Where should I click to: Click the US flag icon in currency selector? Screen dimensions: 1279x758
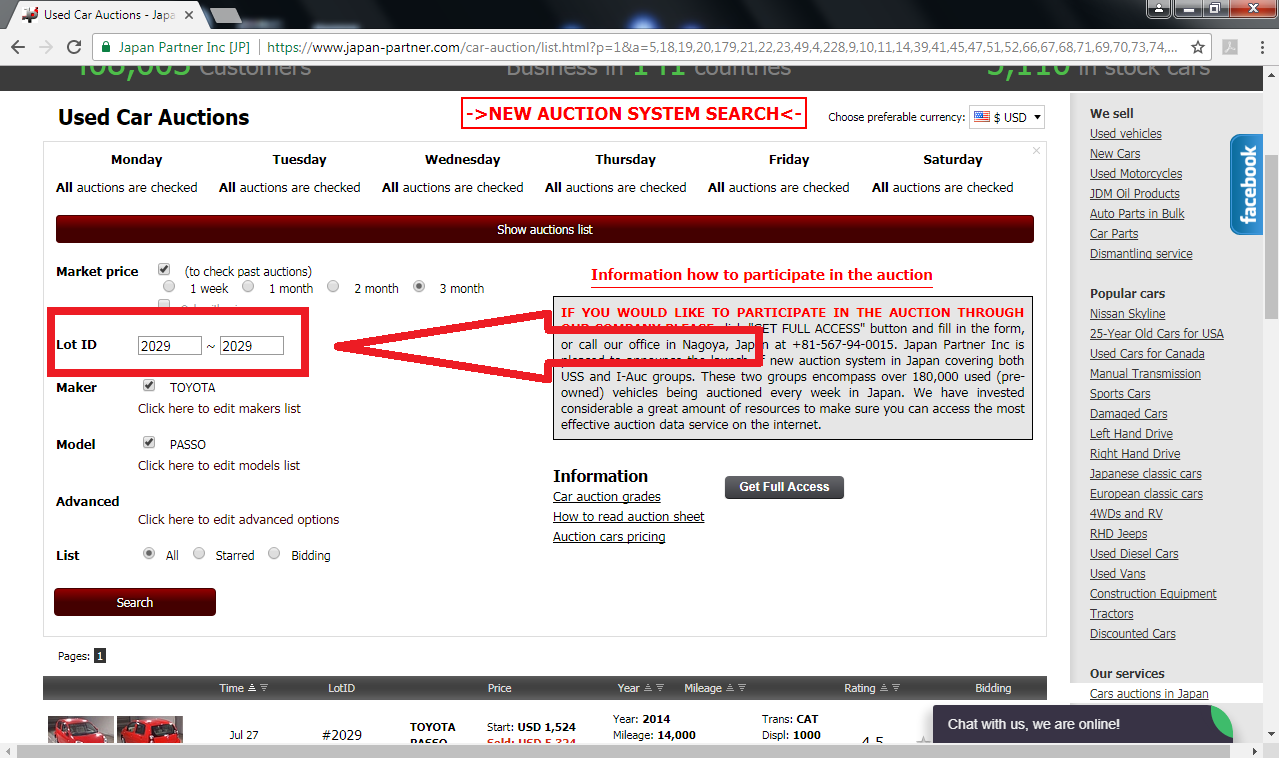[x=983, y=116]
